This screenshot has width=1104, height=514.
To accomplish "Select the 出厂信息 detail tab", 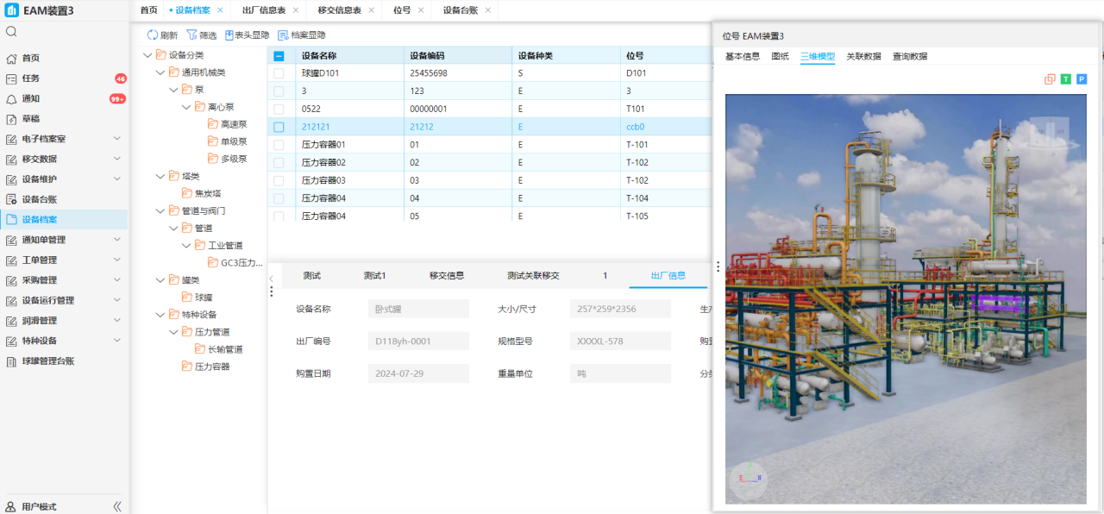I will point(668,275).
